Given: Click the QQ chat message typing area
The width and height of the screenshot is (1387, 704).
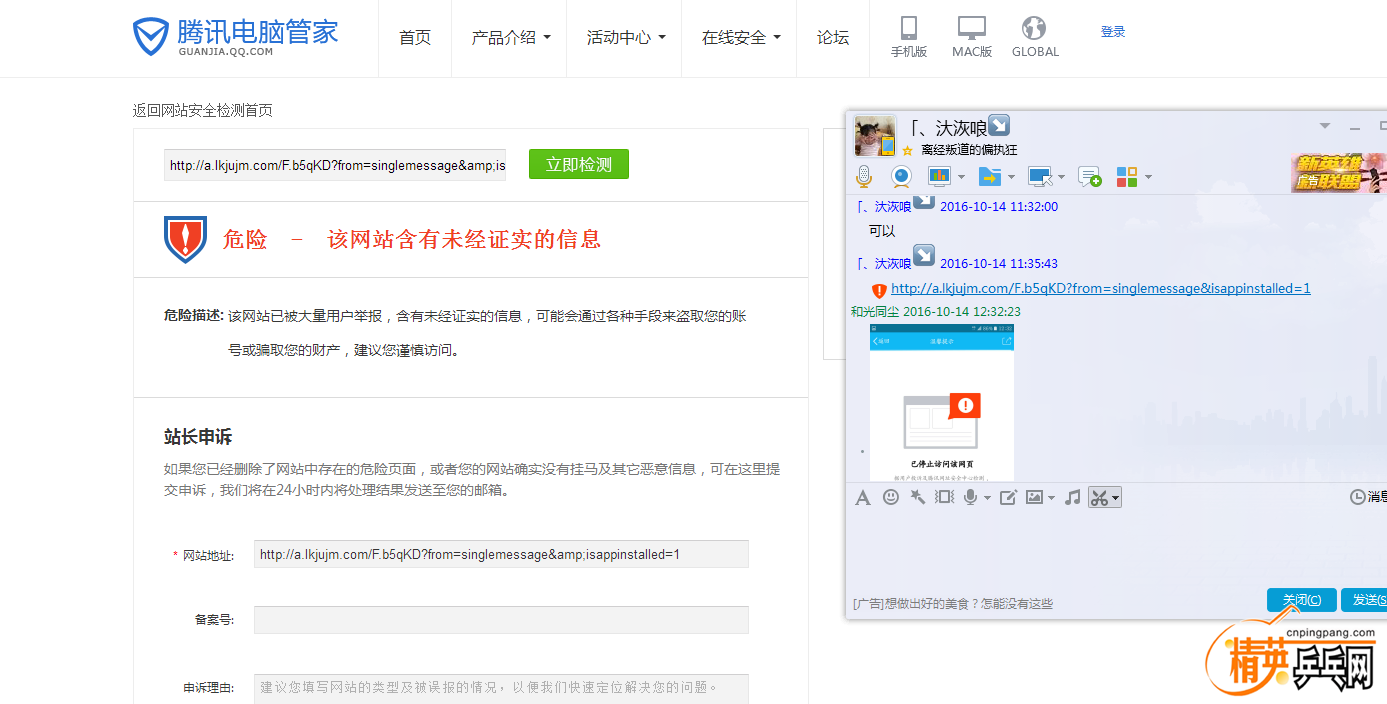Looking at the screenshot, I should tap(1116, 547).
